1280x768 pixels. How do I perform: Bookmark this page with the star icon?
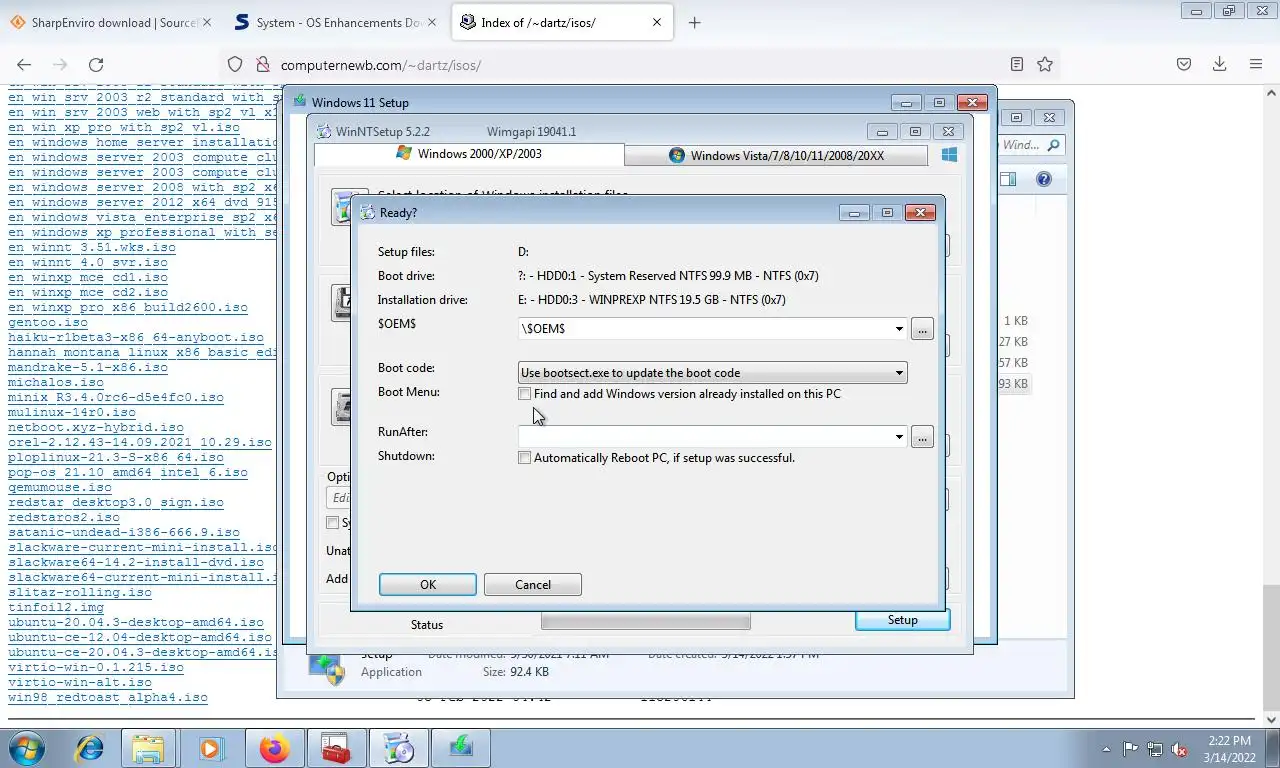tap(1045, 64)
